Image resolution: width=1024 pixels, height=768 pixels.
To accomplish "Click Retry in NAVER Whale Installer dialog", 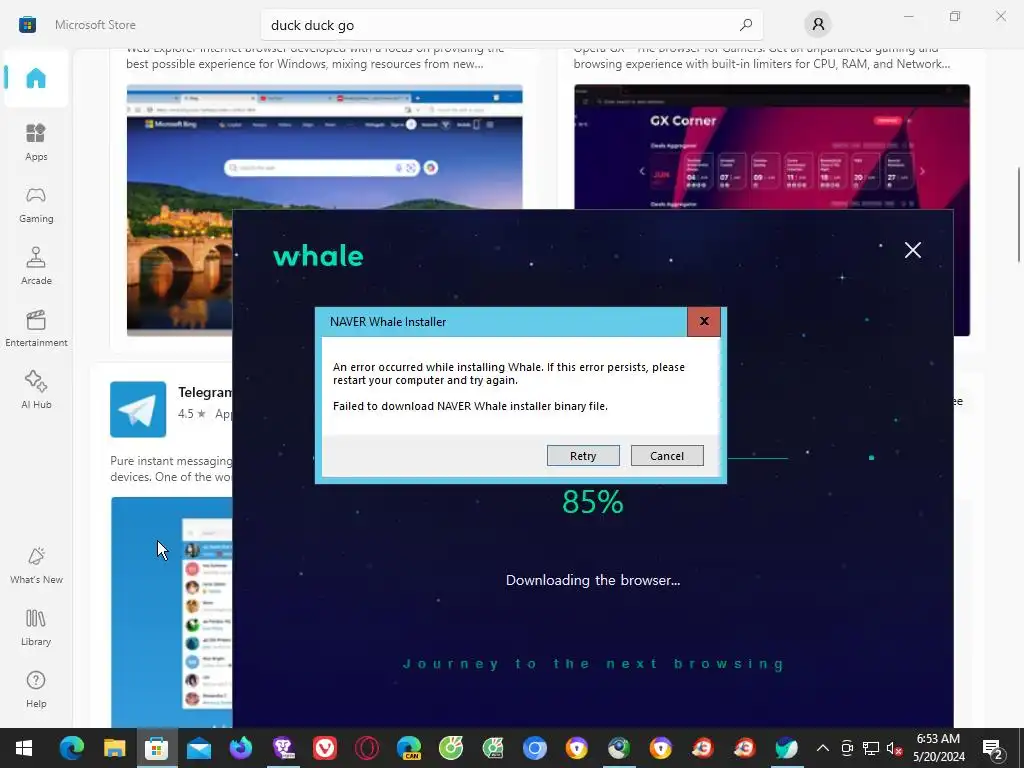I will [583, 456].
